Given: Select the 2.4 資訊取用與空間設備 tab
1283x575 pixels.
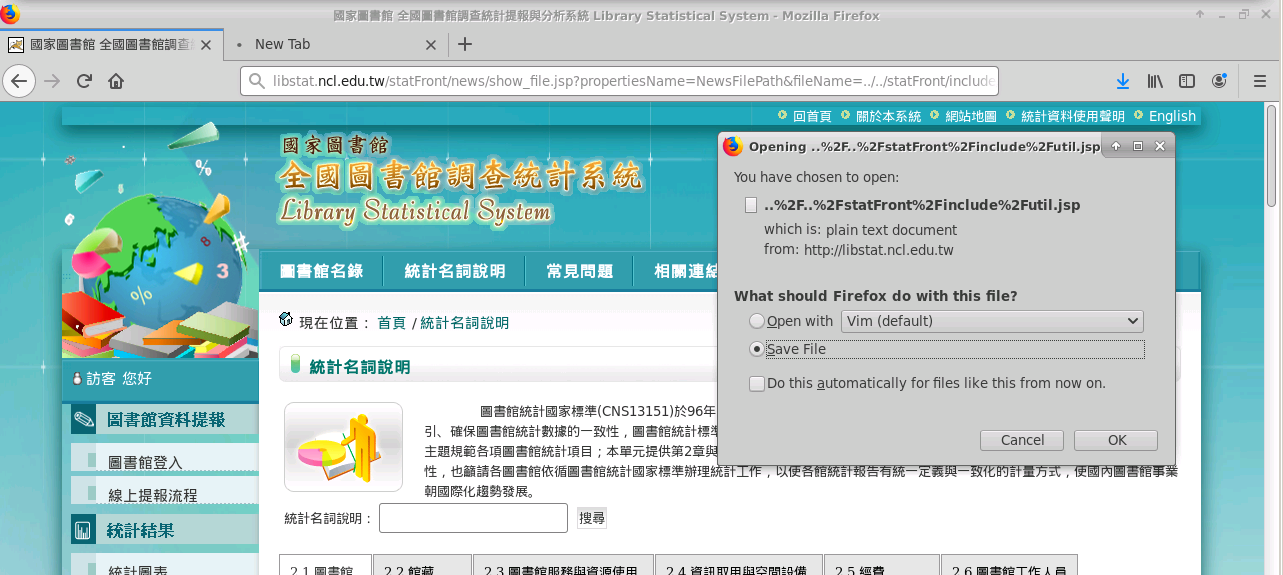Looking at the screenshot, I should tap(739, 565).
